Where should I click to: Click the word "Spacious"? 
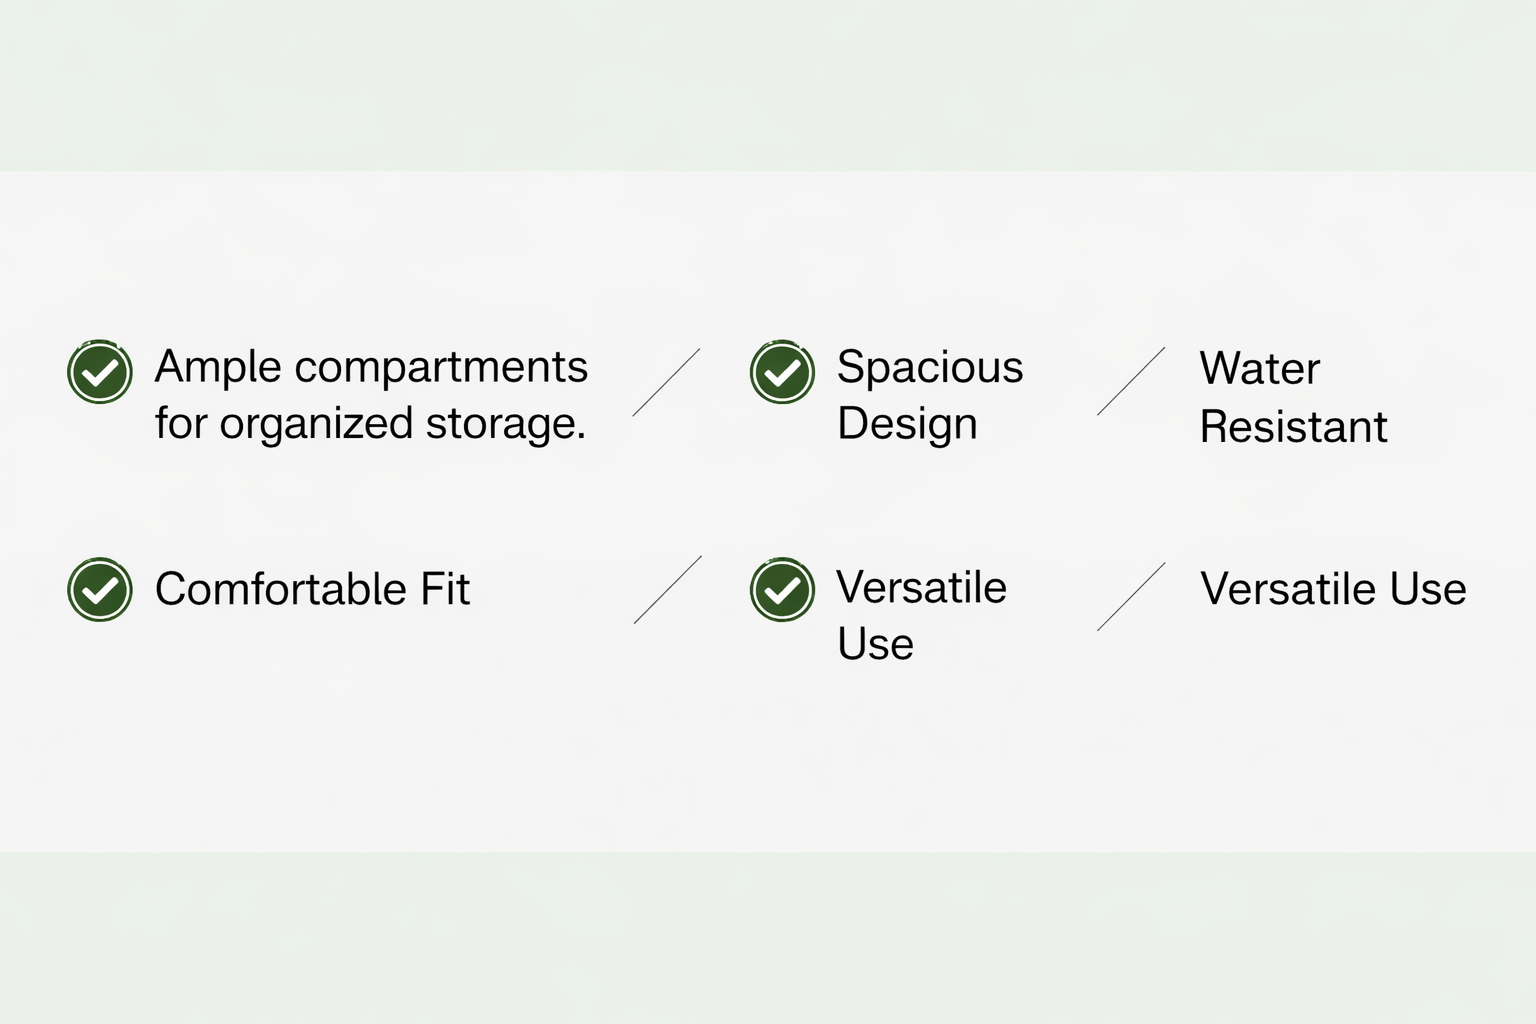tap(929, 367)
